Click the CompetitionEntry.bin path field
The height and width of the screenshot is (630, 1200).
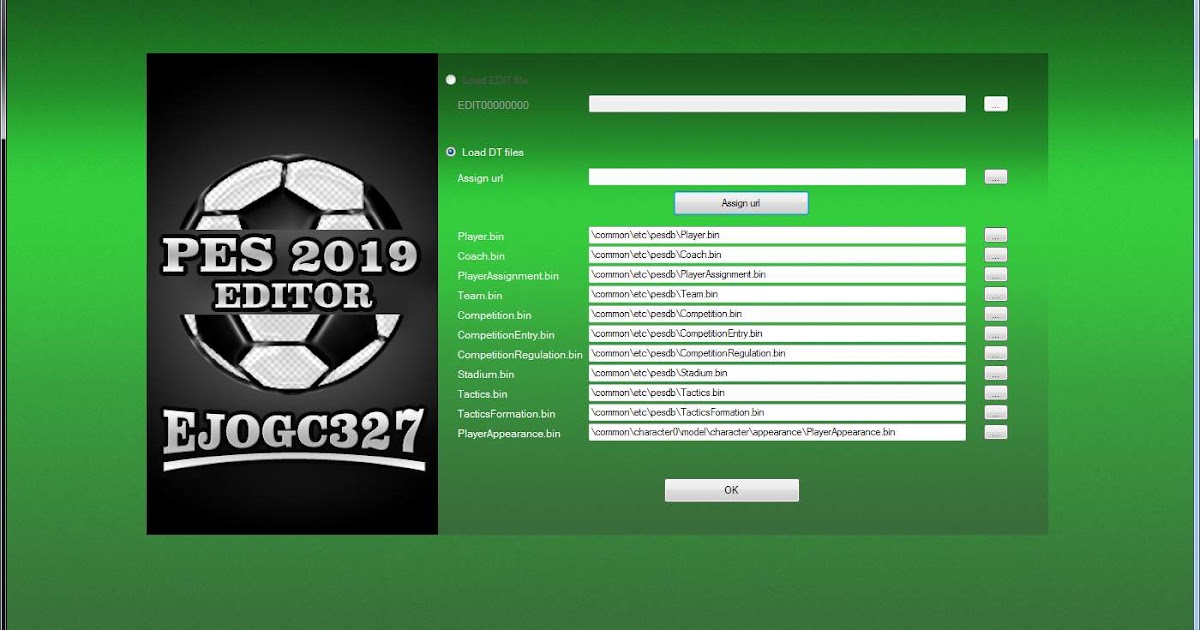(x=777, y=334)
